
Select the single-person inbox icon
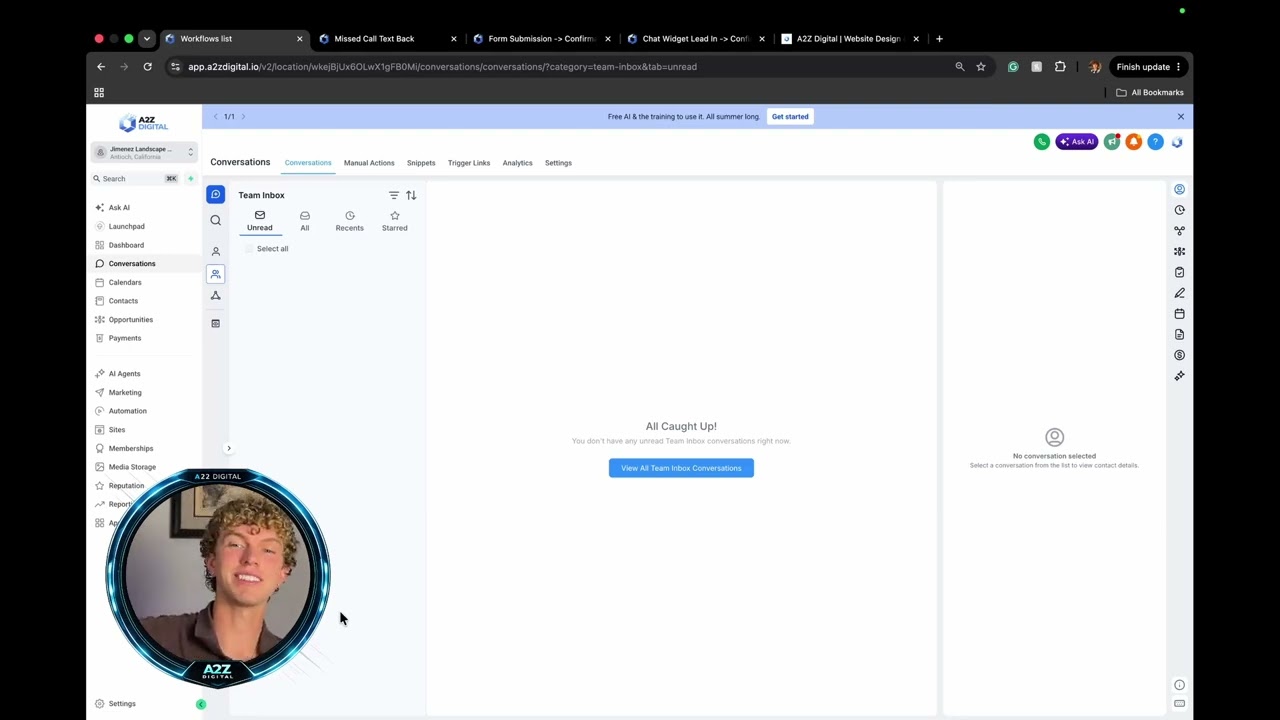tap(215, 251)
